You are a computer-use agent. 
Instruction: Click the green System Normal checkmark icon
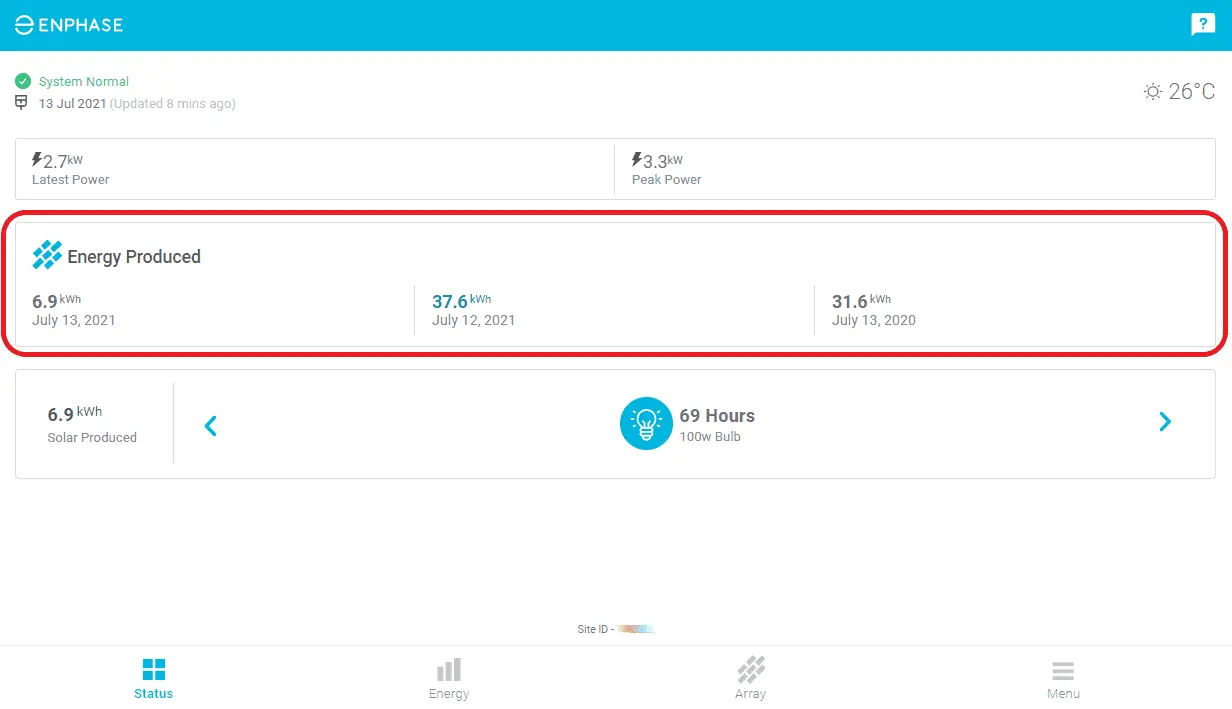point(23,81)
